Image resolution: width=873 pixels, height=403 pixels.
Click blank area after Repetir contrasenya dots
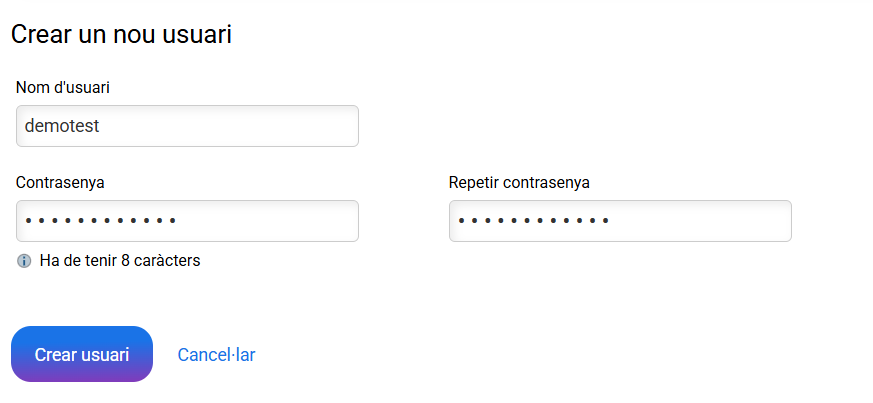coord(700,221)
